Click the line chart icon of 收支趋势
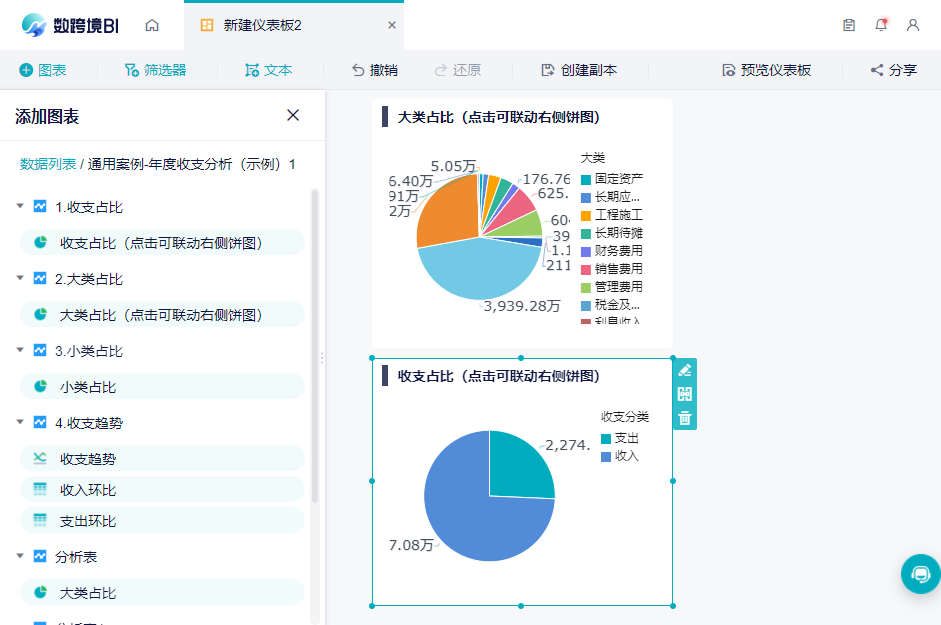The height and width of the screenshot is (625, 941). [40, 458]
